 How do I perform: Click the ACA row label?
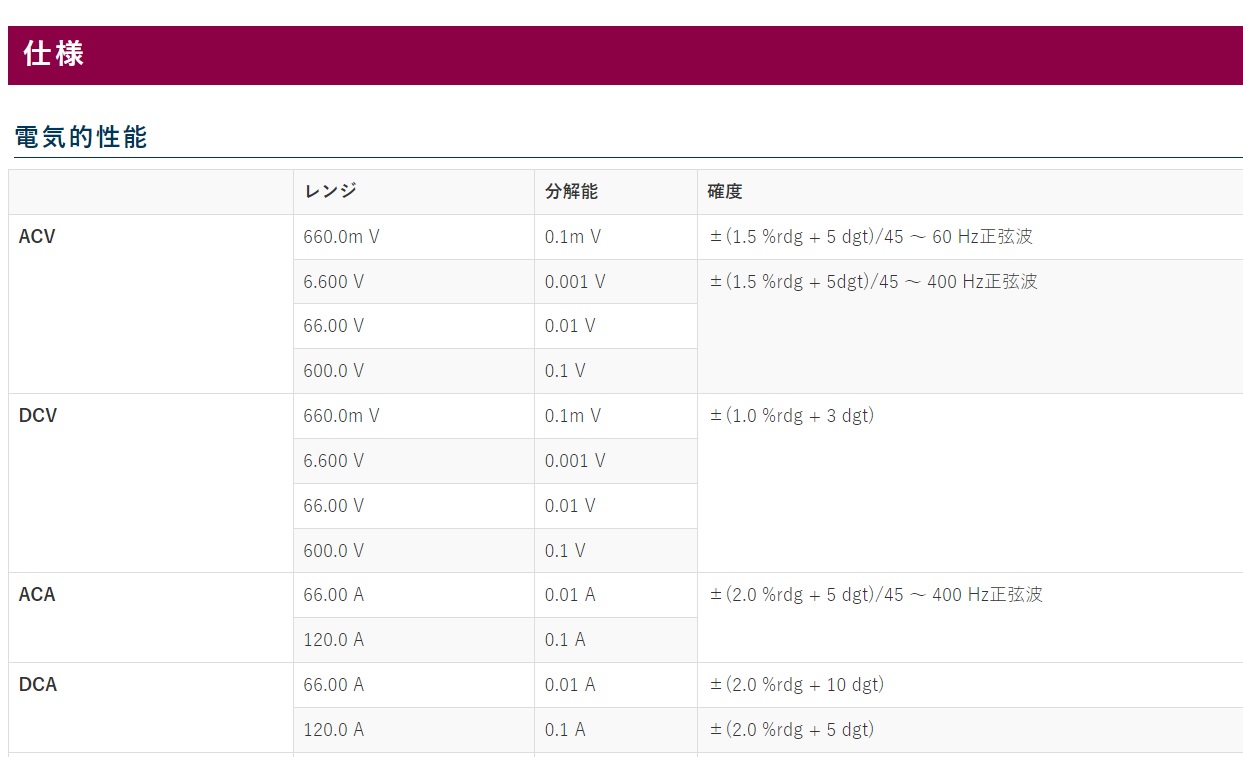38,594
